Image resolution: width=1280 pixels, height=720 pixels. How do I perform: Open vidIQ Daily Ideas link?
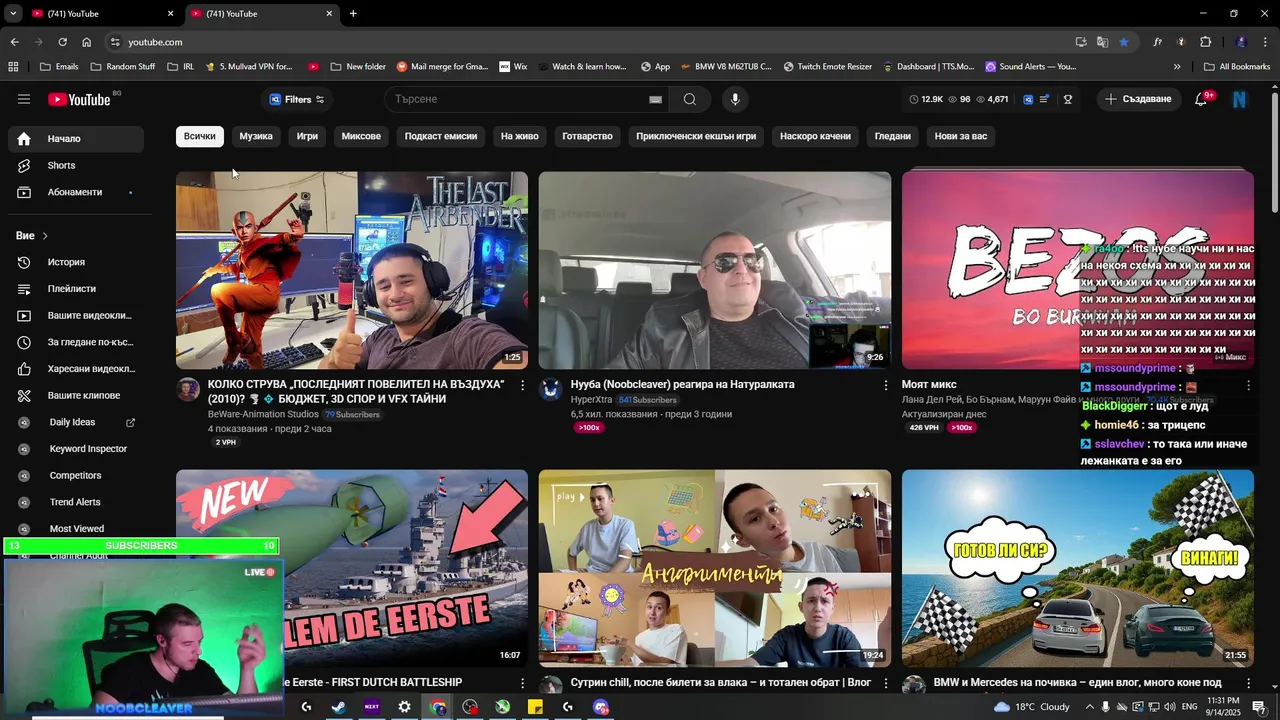76,422
